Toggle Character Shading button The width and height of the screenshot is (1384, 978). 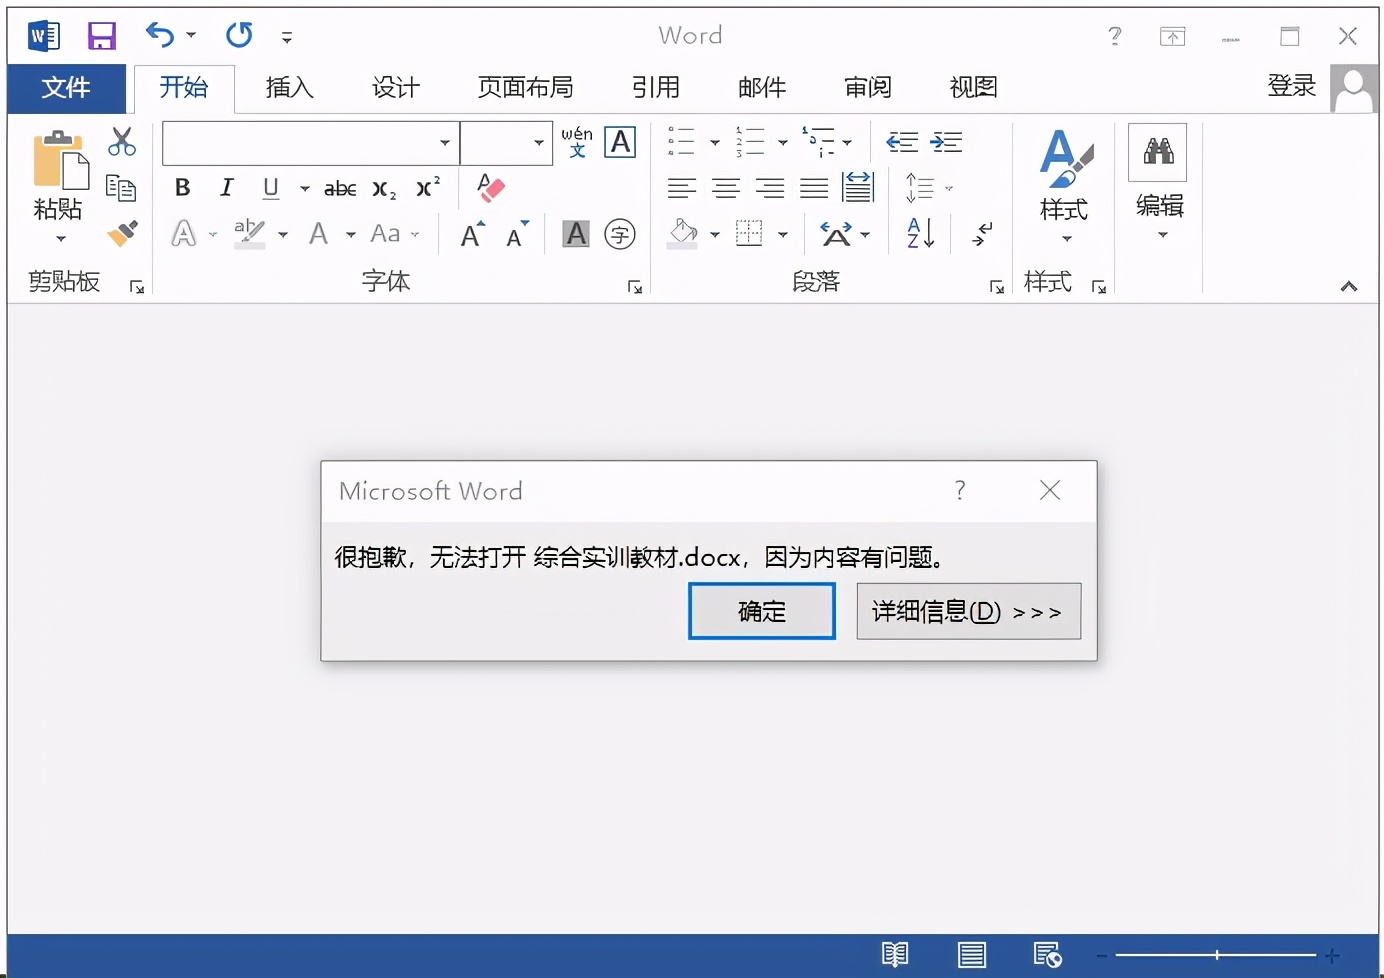click(576, 234)
